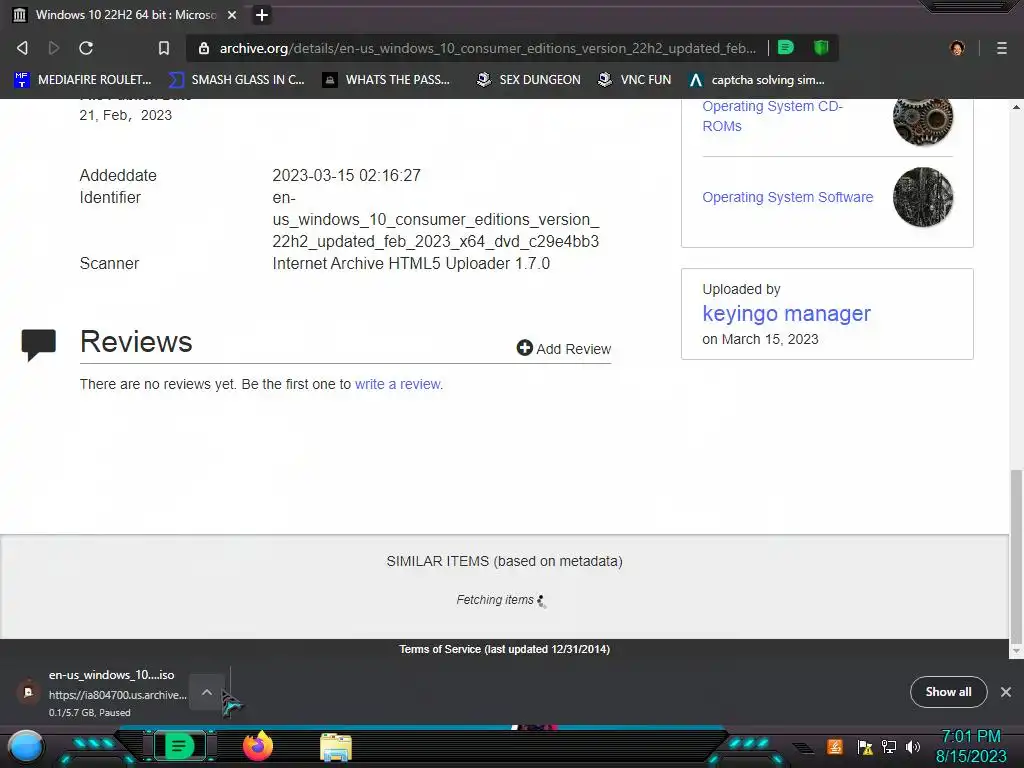The image size is (1024, 768).
Task: Open the Start orb button
Action: (26, 746)
